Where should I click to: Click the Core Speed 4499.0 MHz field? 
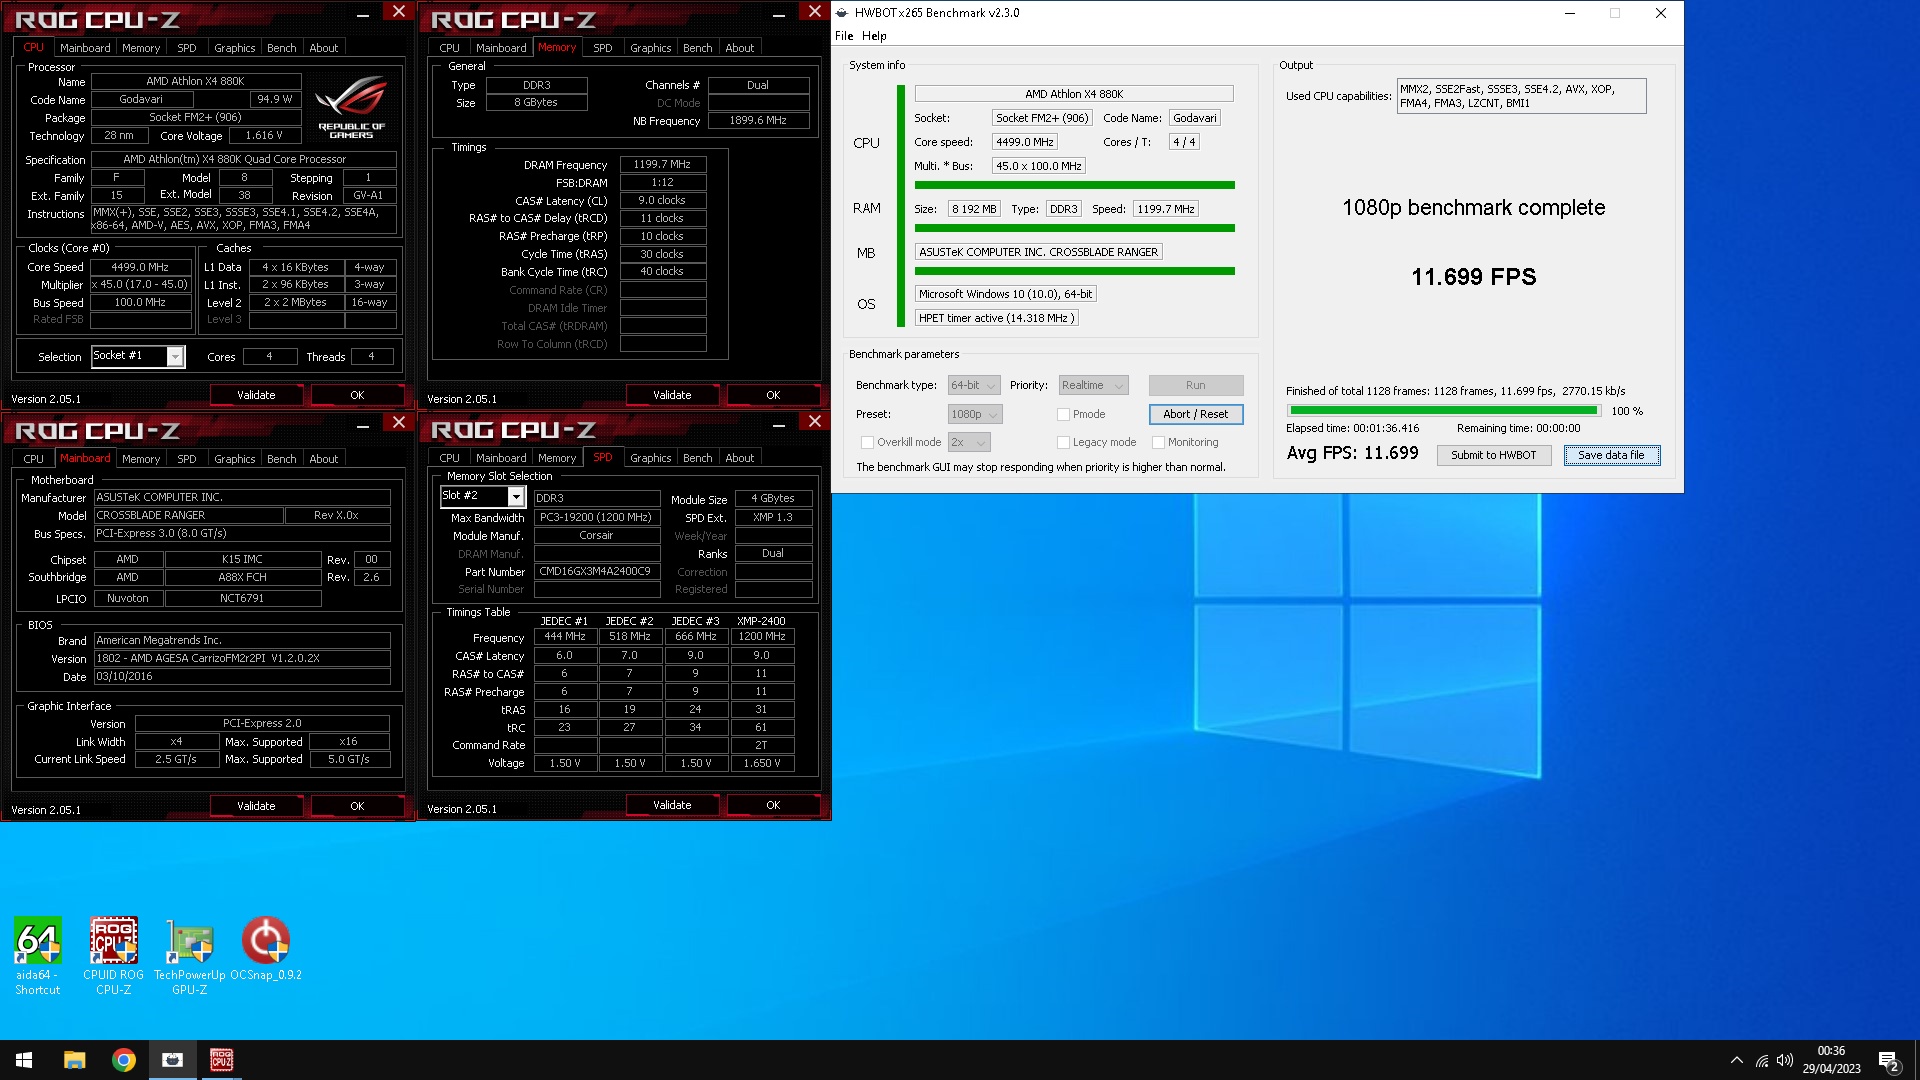coord(140,267)
